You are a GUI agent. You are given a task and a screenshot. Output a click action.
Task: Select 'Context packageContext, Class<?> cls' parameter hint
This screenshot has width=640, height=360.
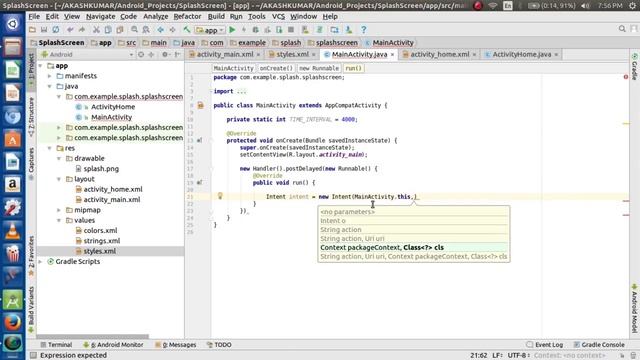point(413,247)
